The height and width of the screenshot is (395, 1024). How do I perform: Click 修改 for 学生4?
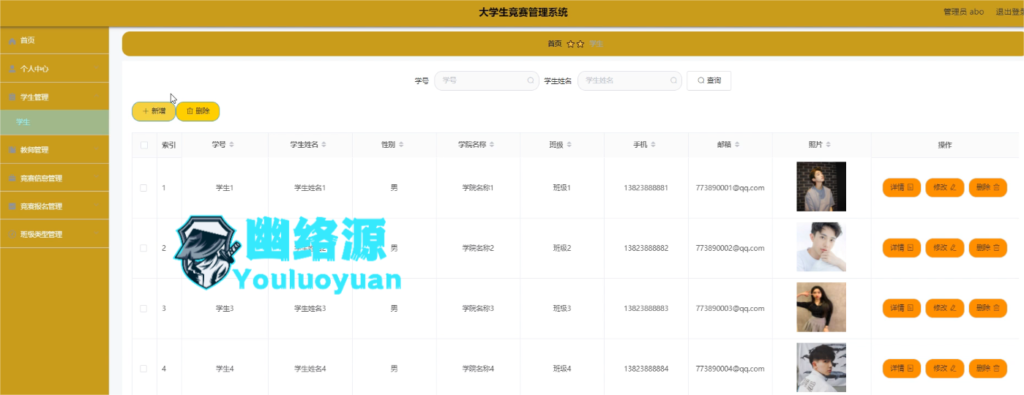pyautogui.click(x=944, y=369)
